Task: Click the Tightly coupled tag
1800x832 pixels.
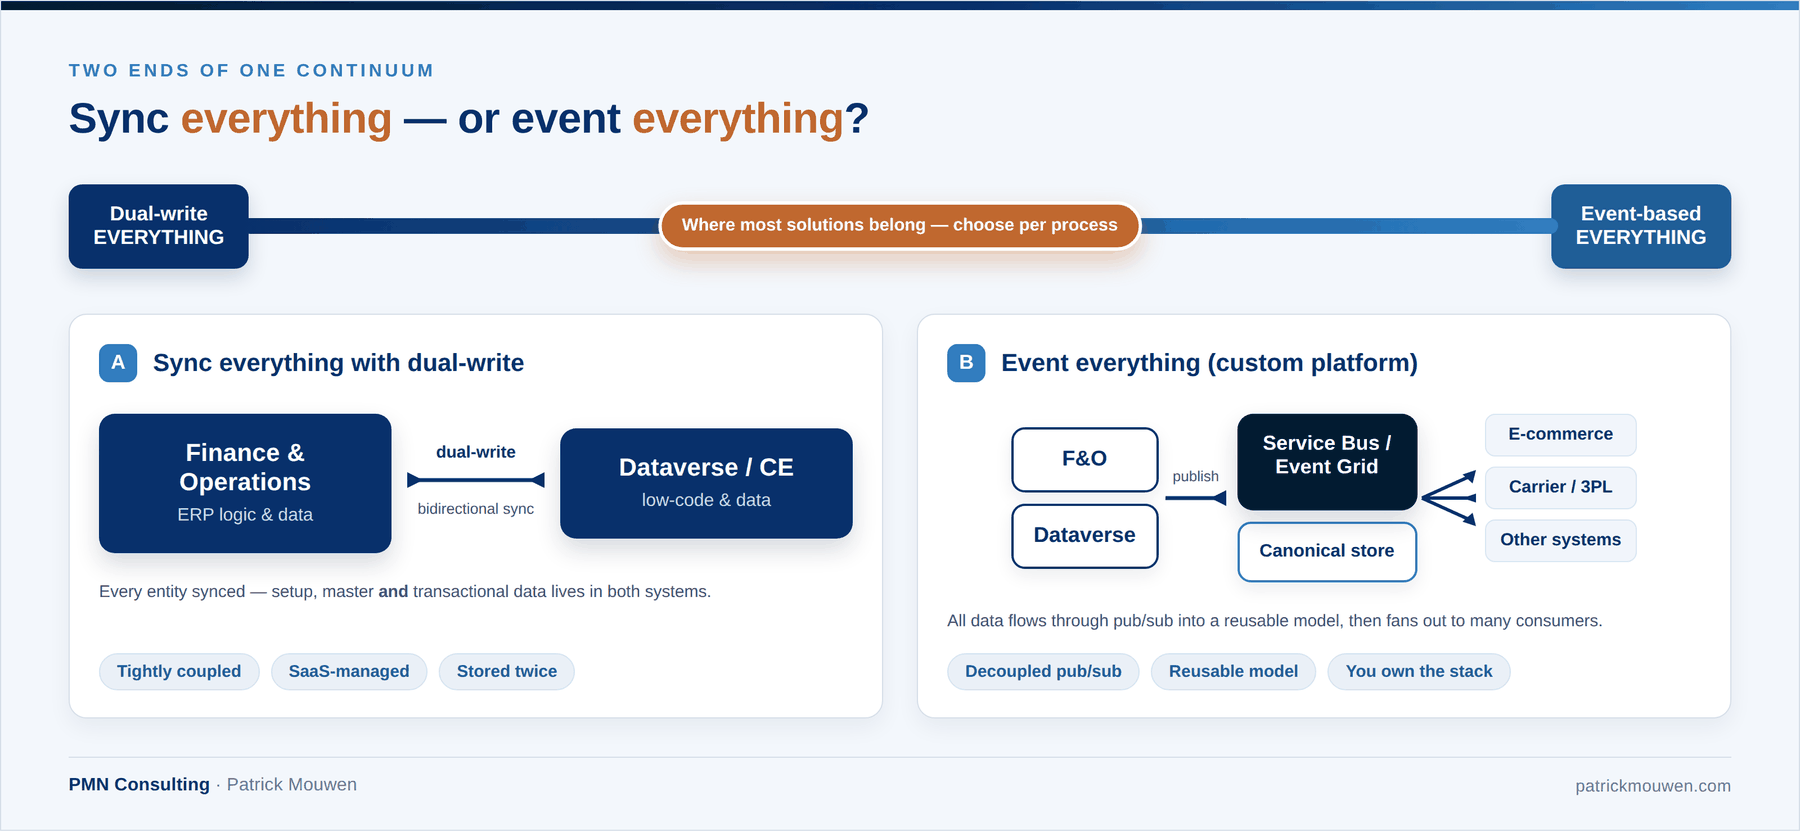Action: pyautogui.click(x=179, y=671)
